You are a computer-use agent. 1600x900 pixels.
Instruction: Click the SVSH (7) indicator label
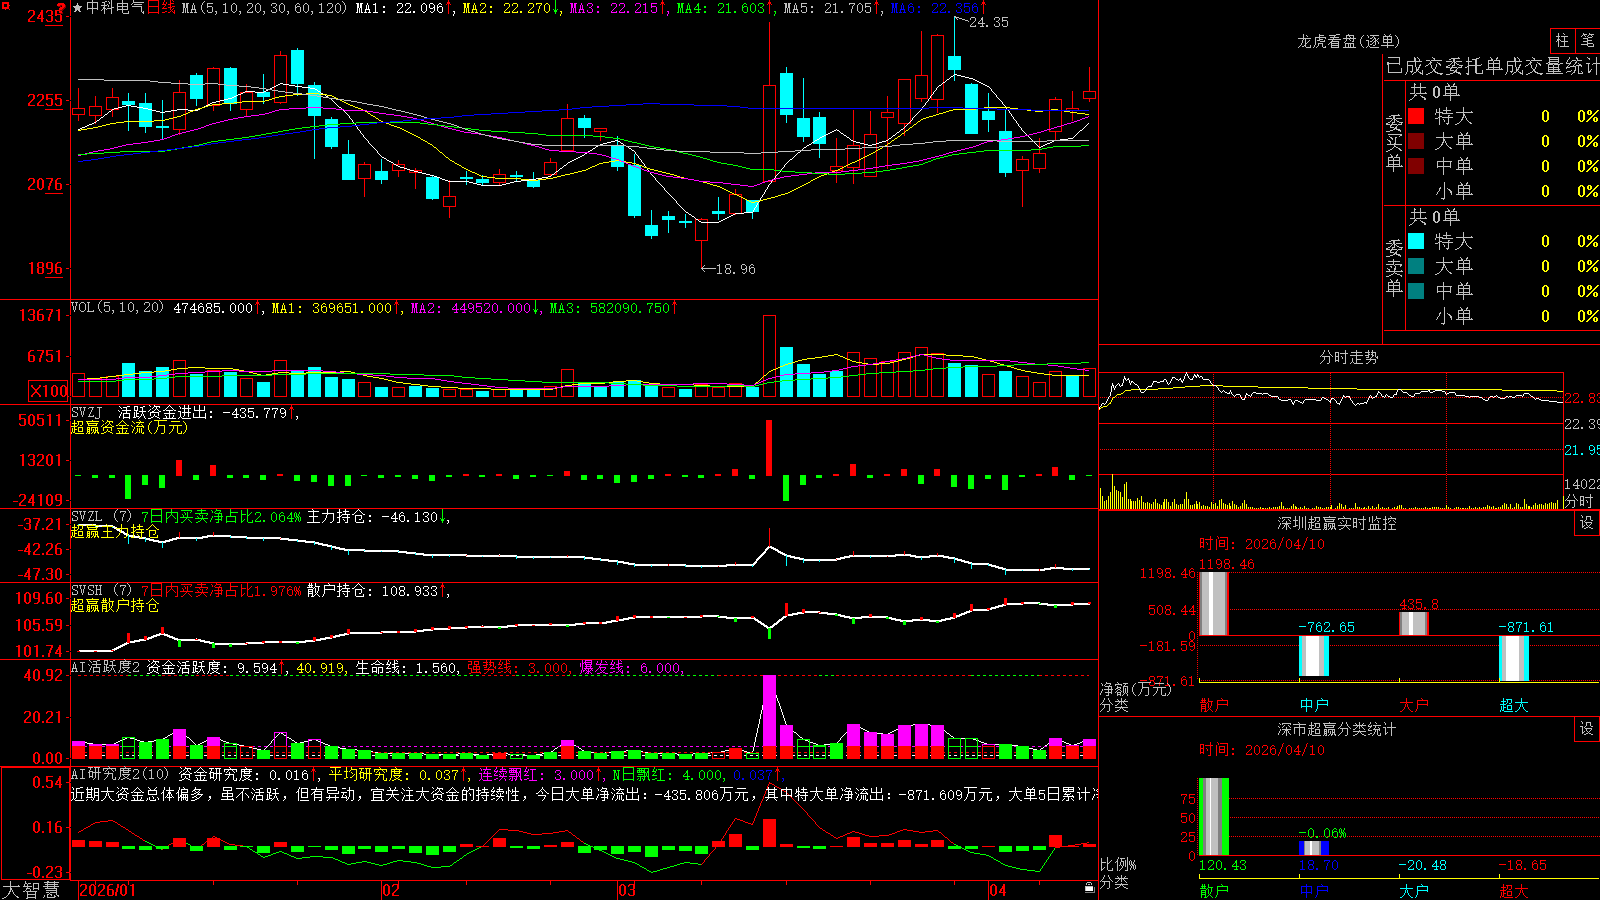[x=101, y=591]
